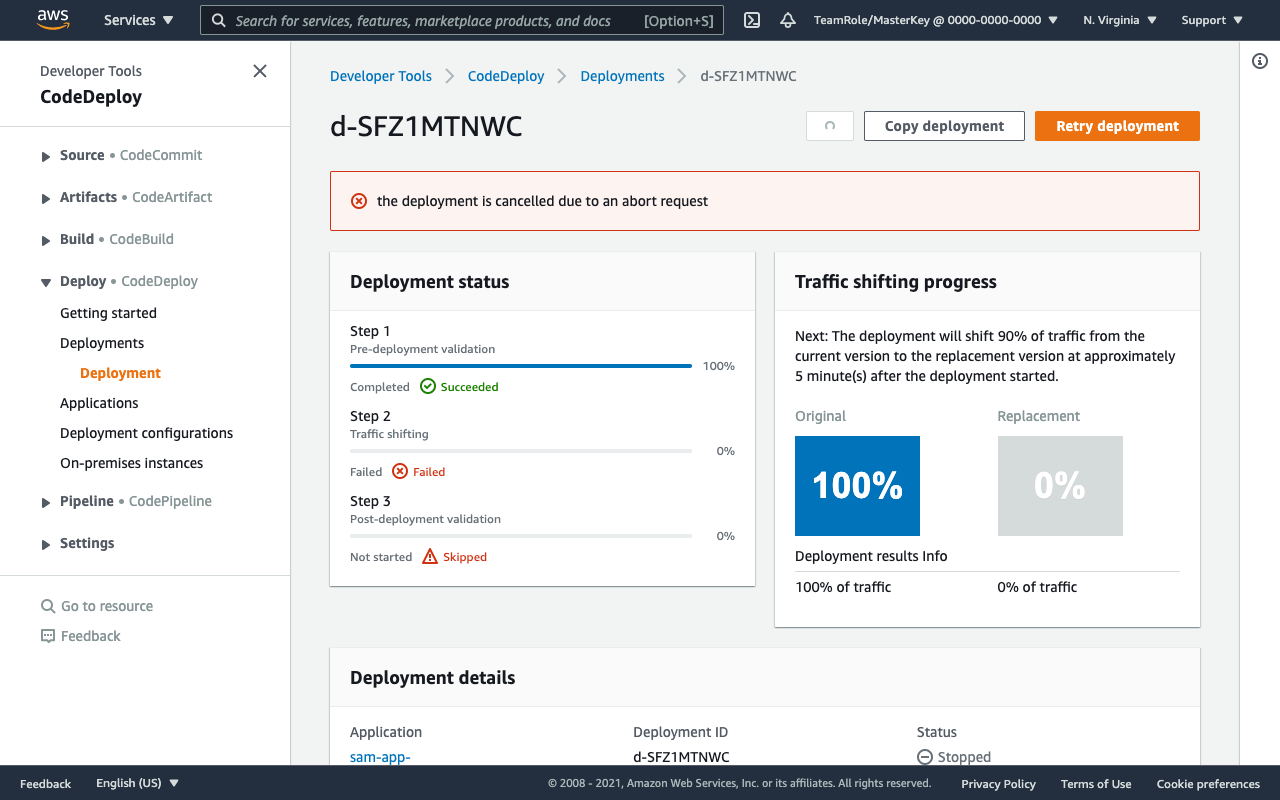This screenshot has height=800, width=1280.
Task: Click the Feedback link in the sidebar
Action: pyautogui.click(x=90, y=636)
